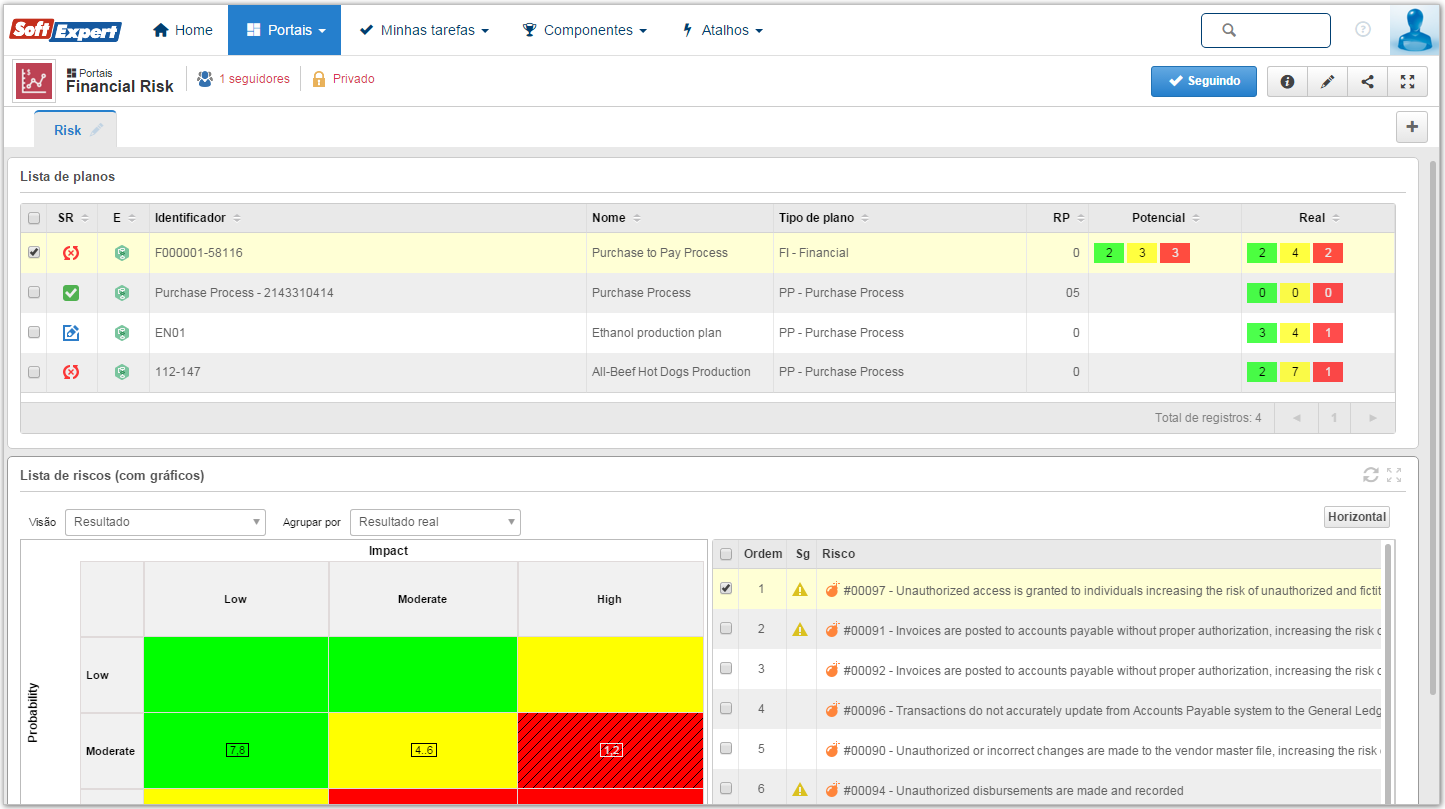Click the Seguindo button
The image size is (1445, 809).
(x=1203, y=82)
